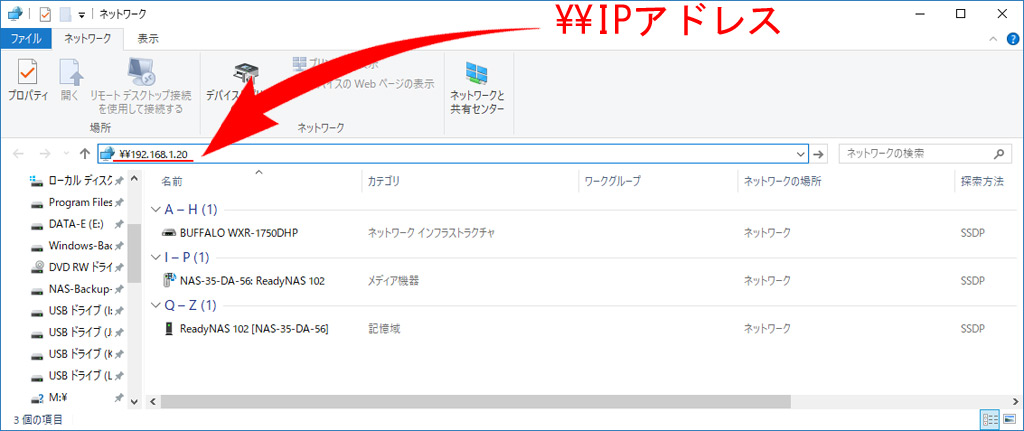
Task: Click the BUFFALO WXR-1750DHP router icon
Action: coord(168,232)
